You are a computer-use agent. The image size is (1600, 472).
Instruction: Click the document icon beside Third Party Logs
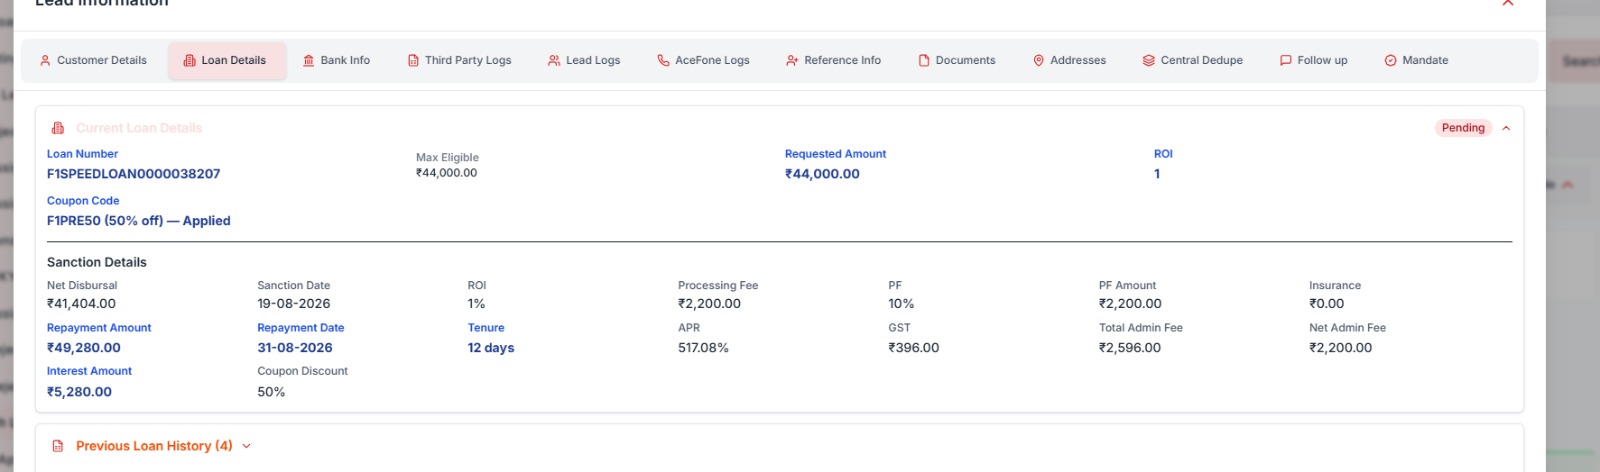coord(413,60)
